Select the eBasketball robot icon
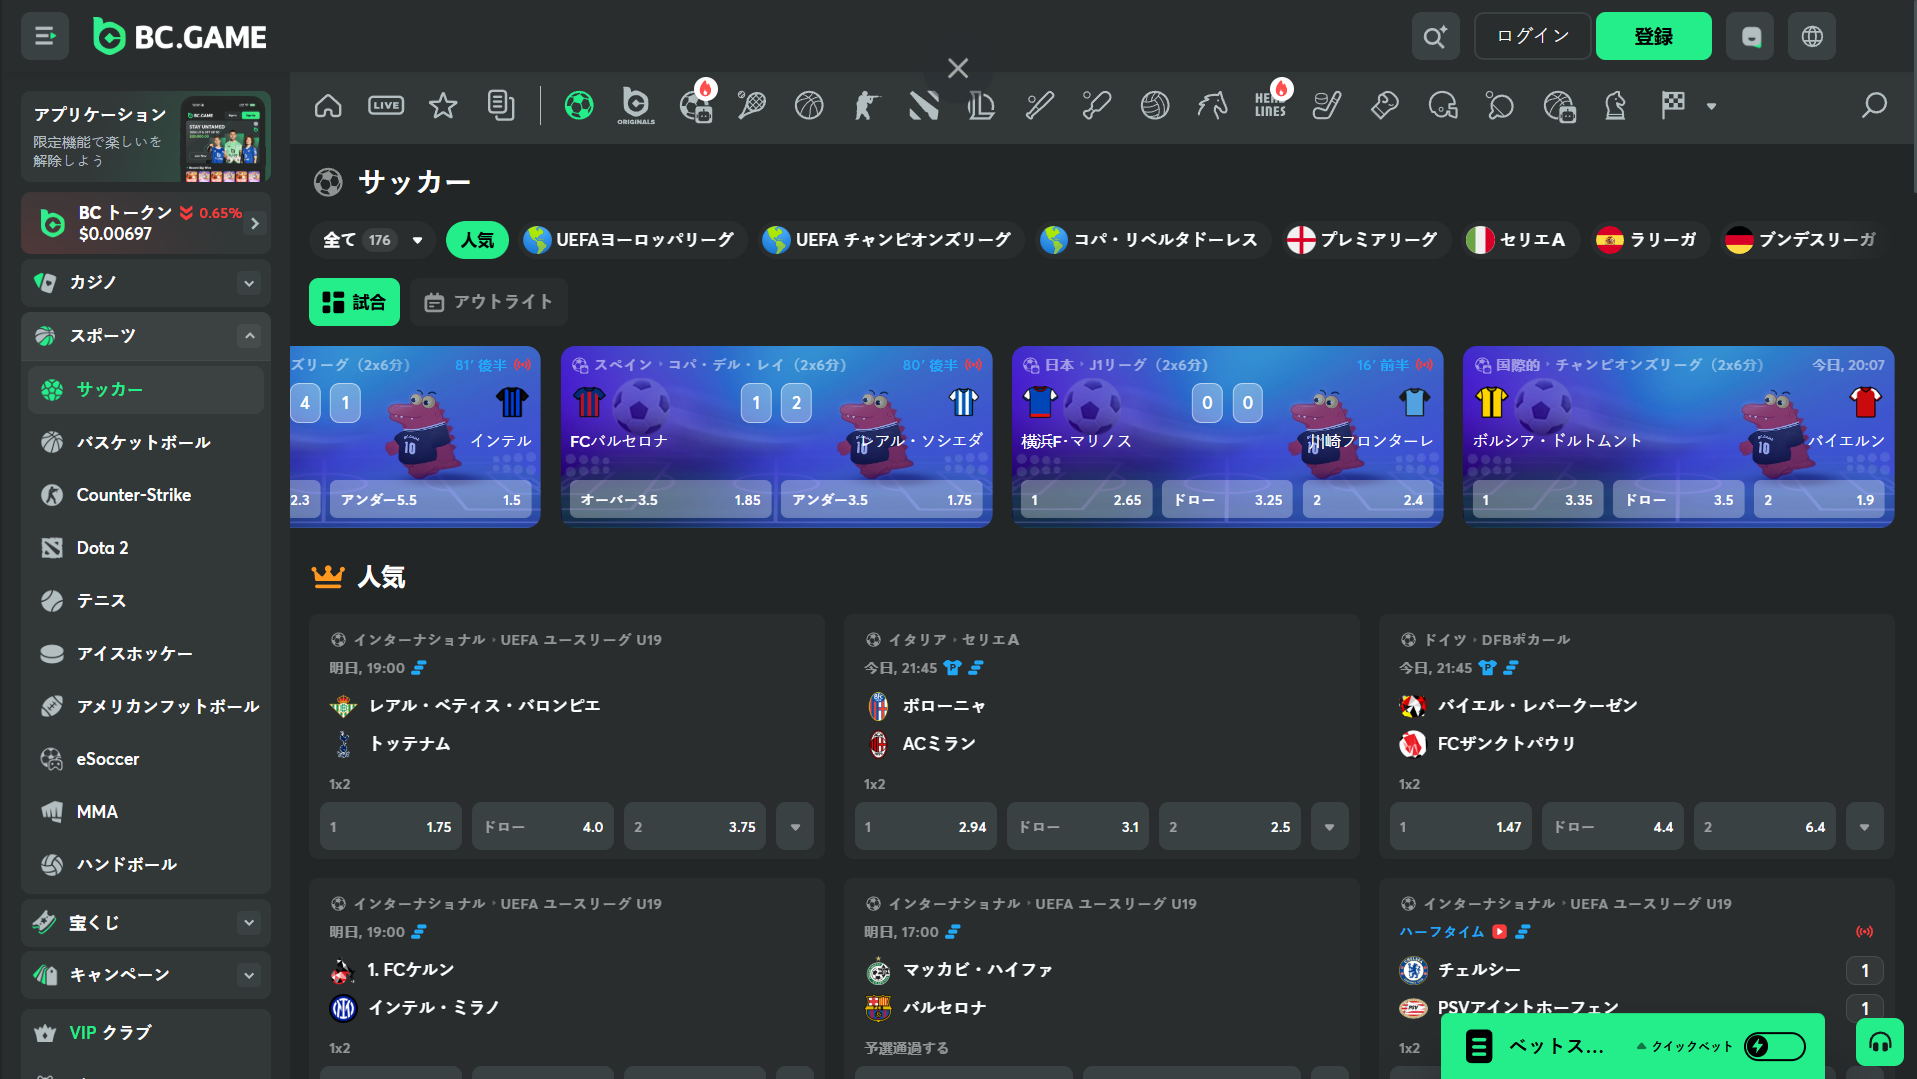1917x1079 pixels. click(1559, 105)
